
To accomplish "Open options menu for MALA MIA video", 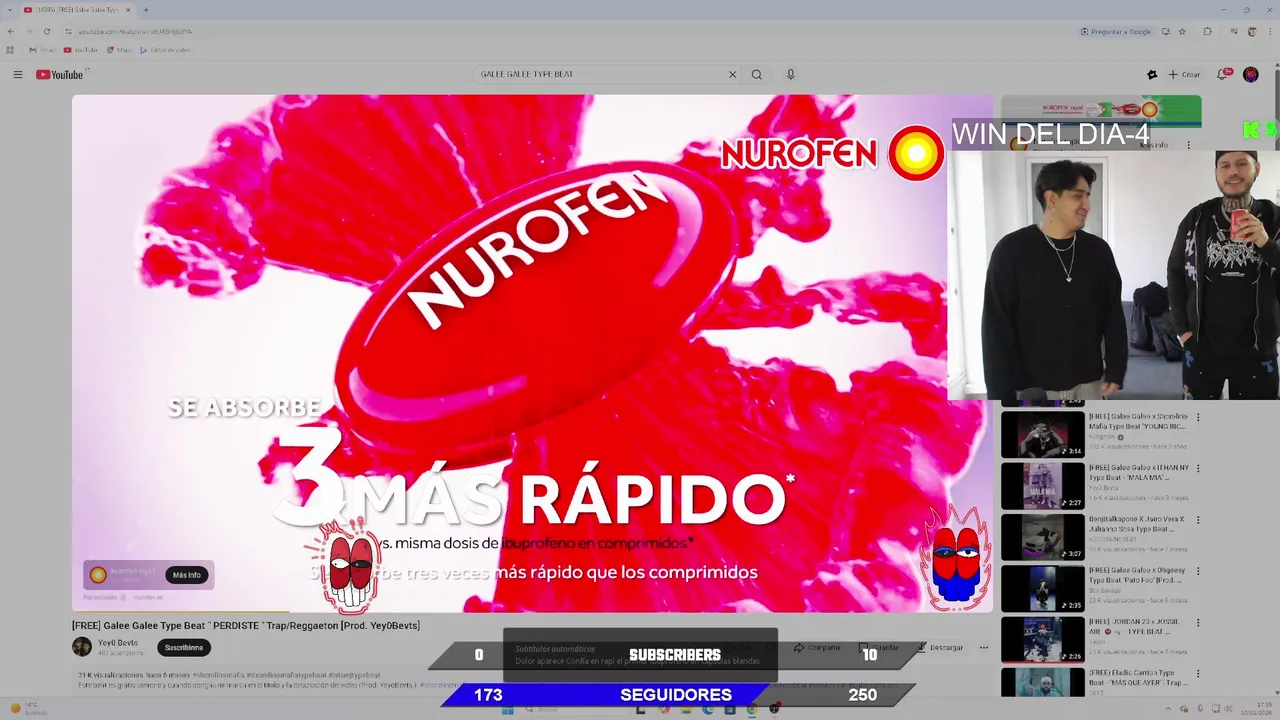I will coord(1198,469).
